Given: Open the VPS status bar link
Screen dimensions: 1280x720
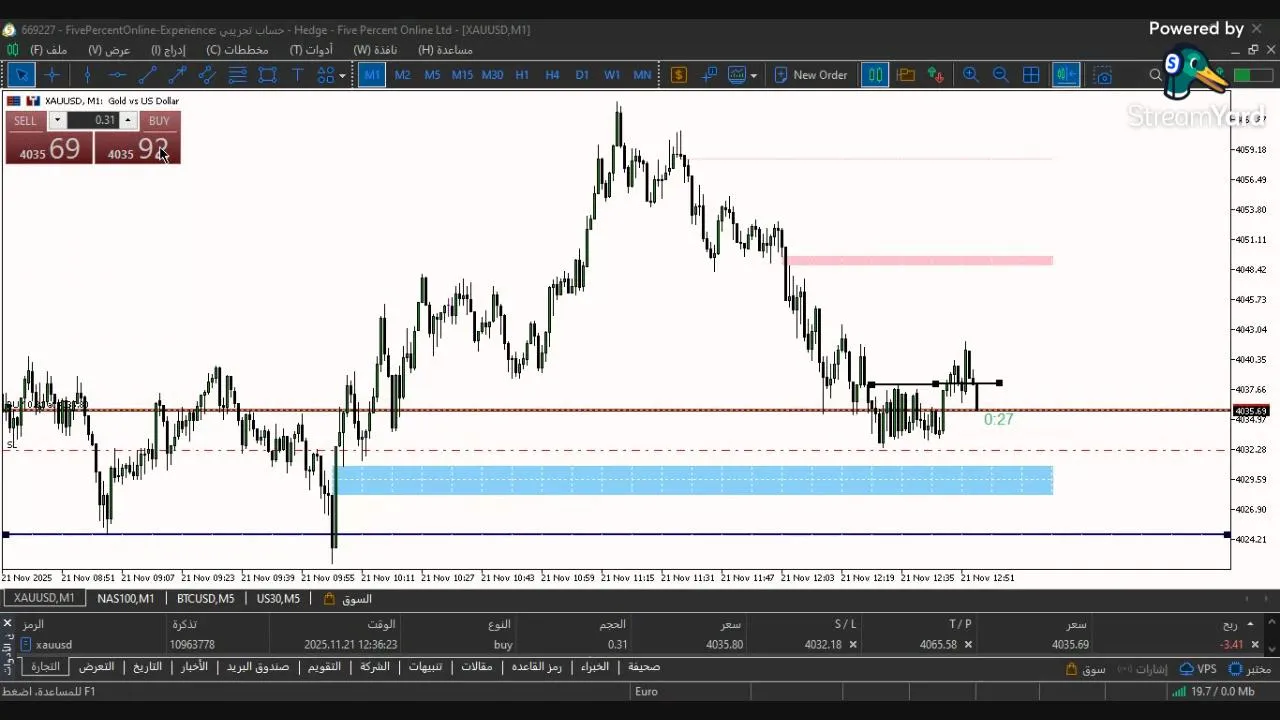Looking at the screenshot, I should tap(1198, 669).
